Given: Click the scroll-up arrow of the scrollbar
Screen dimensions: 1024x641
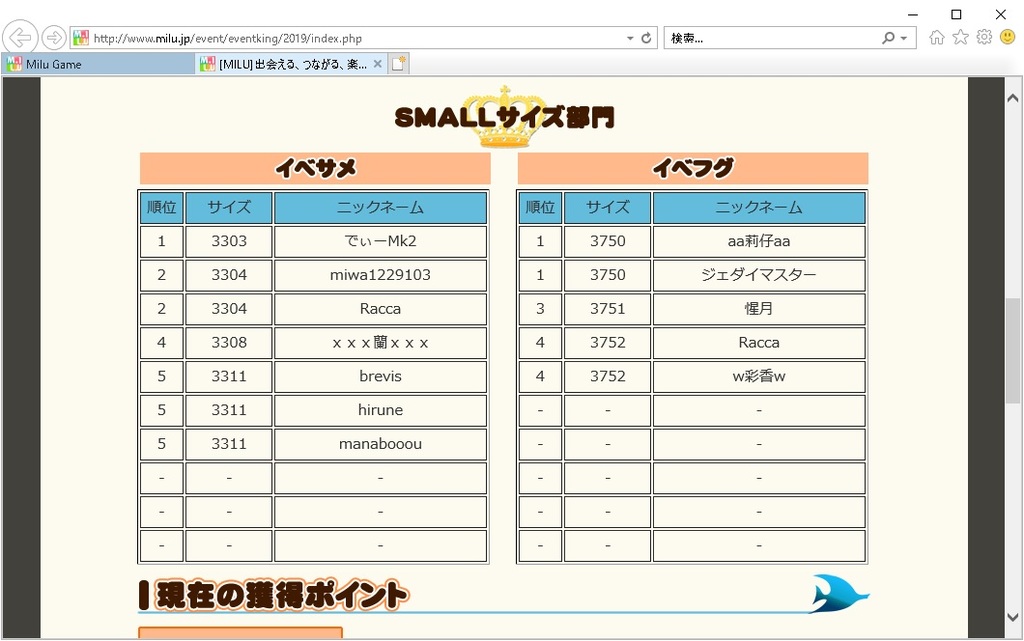Looking at the screenshot, I should (1013, 87).
